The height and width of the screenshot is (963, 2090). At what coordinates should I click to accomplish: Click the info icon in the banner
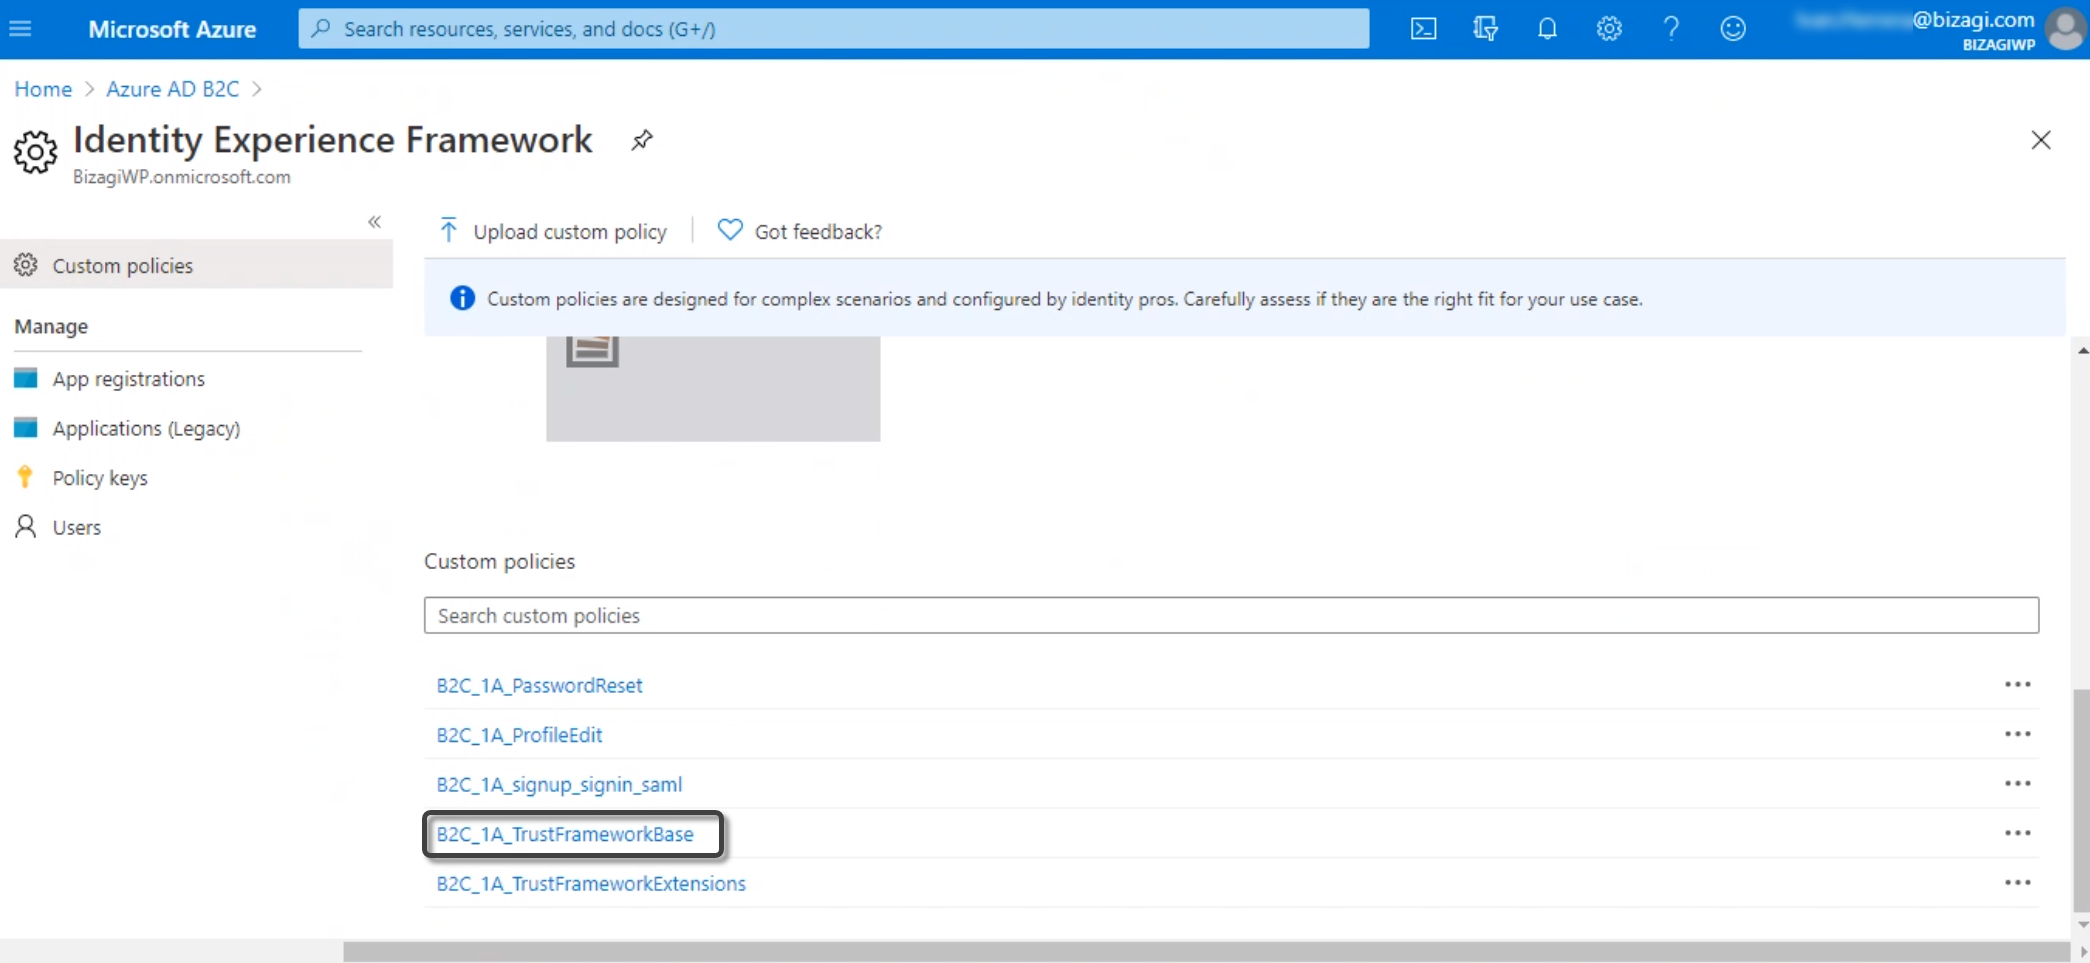coord(462,298)
